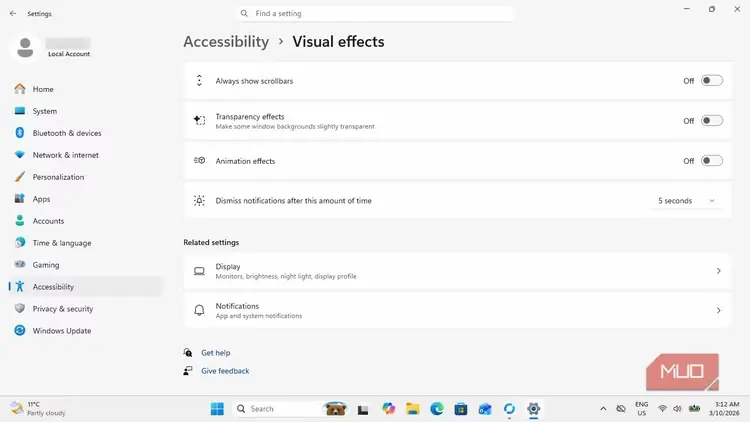Screen dimensions: 750x422
Task: Open Privacy & security settings
Action: 86,309
